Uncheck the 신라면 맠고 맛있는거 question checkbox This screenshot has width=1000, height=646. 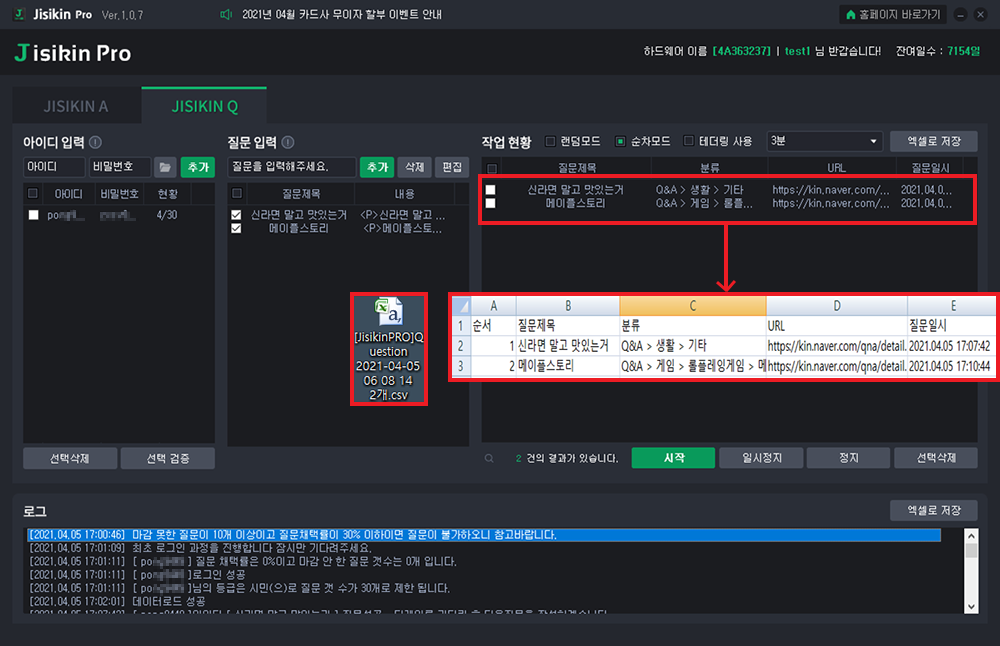[237, 215]
